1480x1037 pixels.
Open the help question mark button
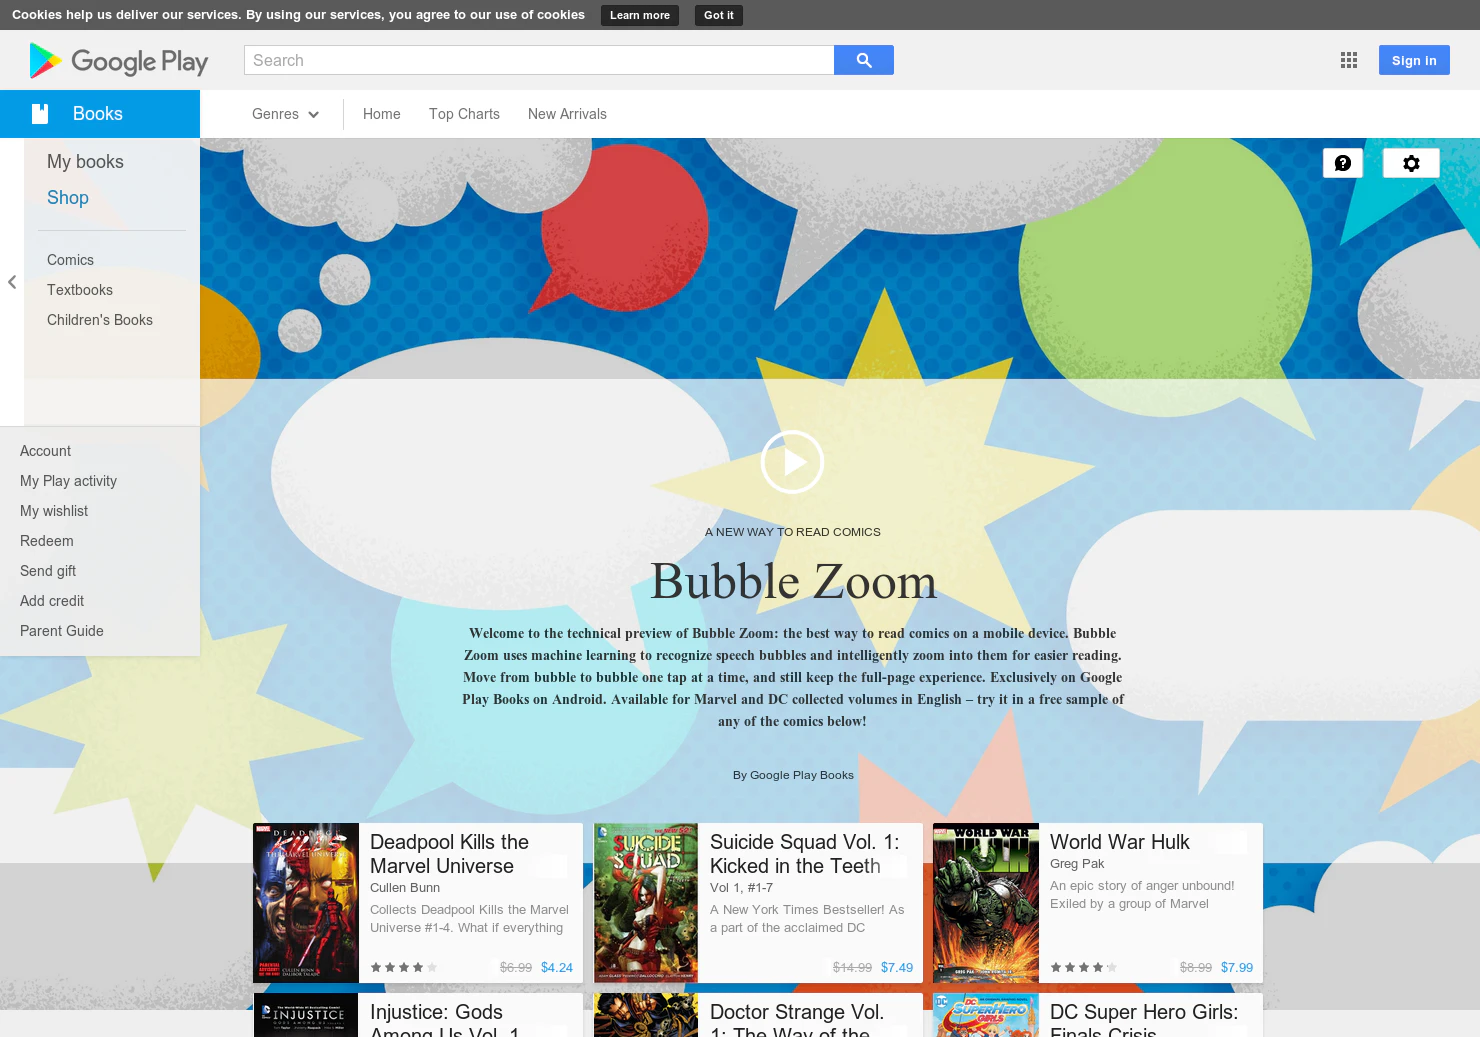point(1343,163)
